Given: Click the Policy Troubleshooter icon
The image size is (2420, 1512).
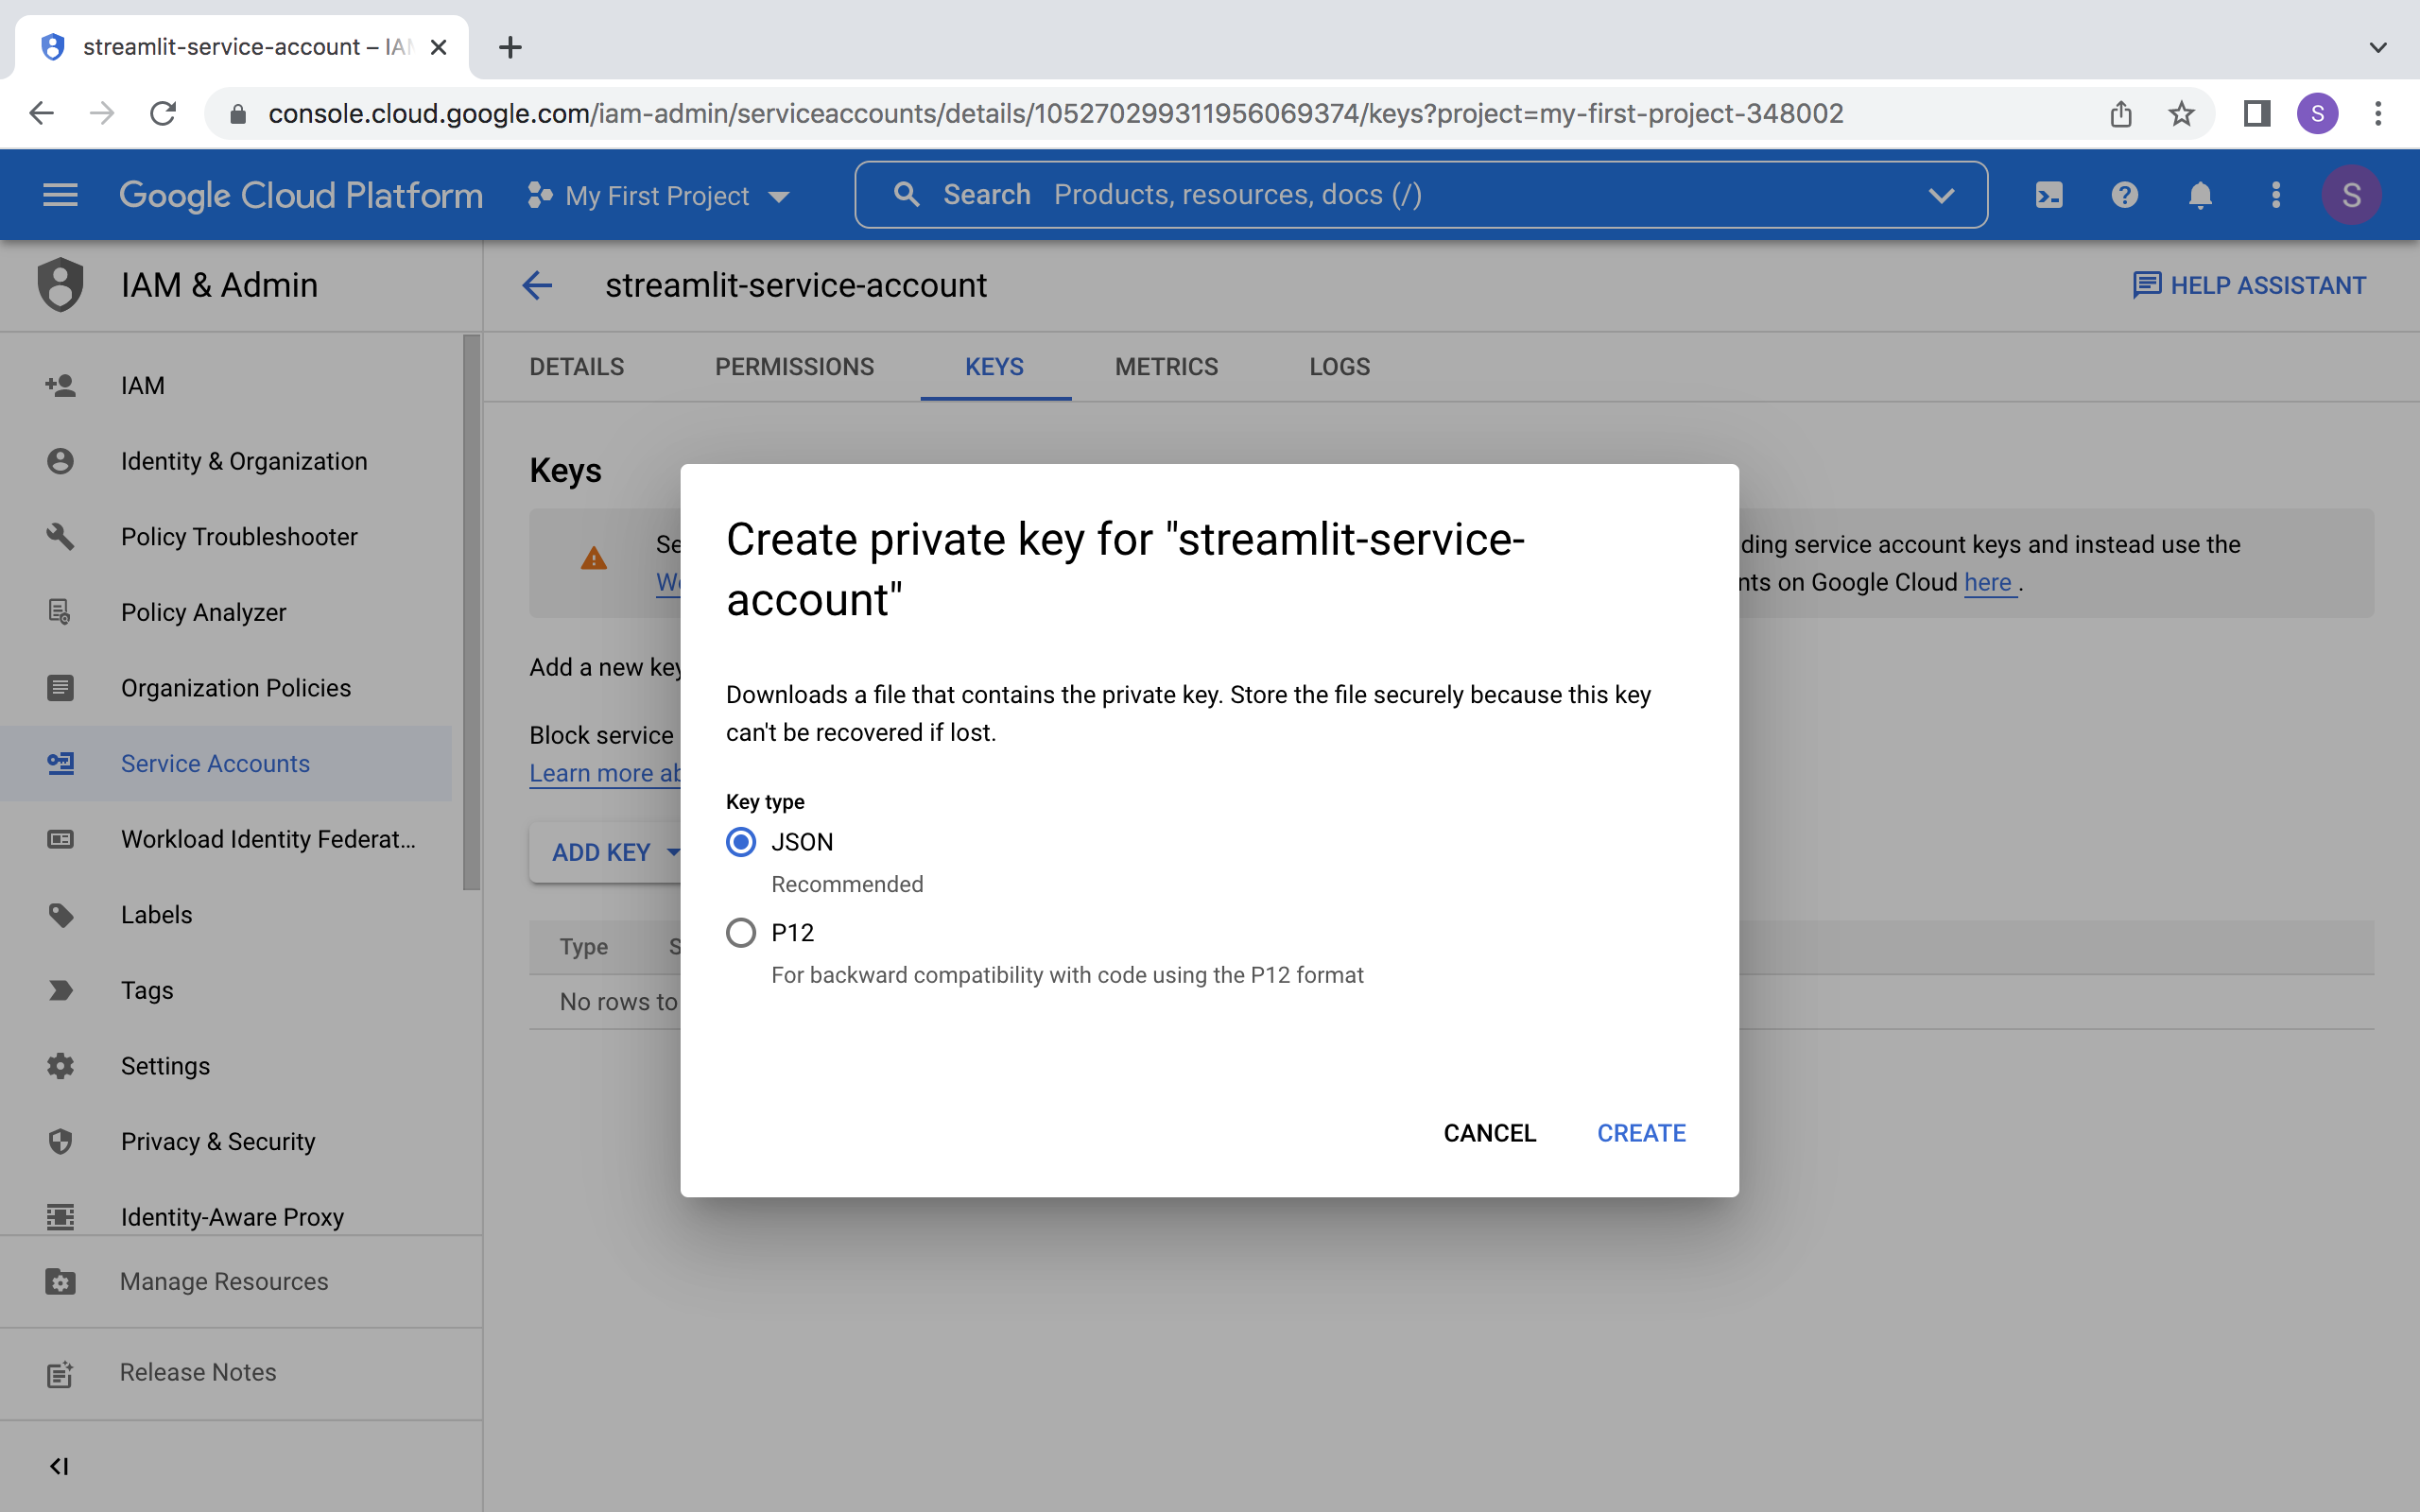Looking at the screenshot, I should tap(60, 537).
